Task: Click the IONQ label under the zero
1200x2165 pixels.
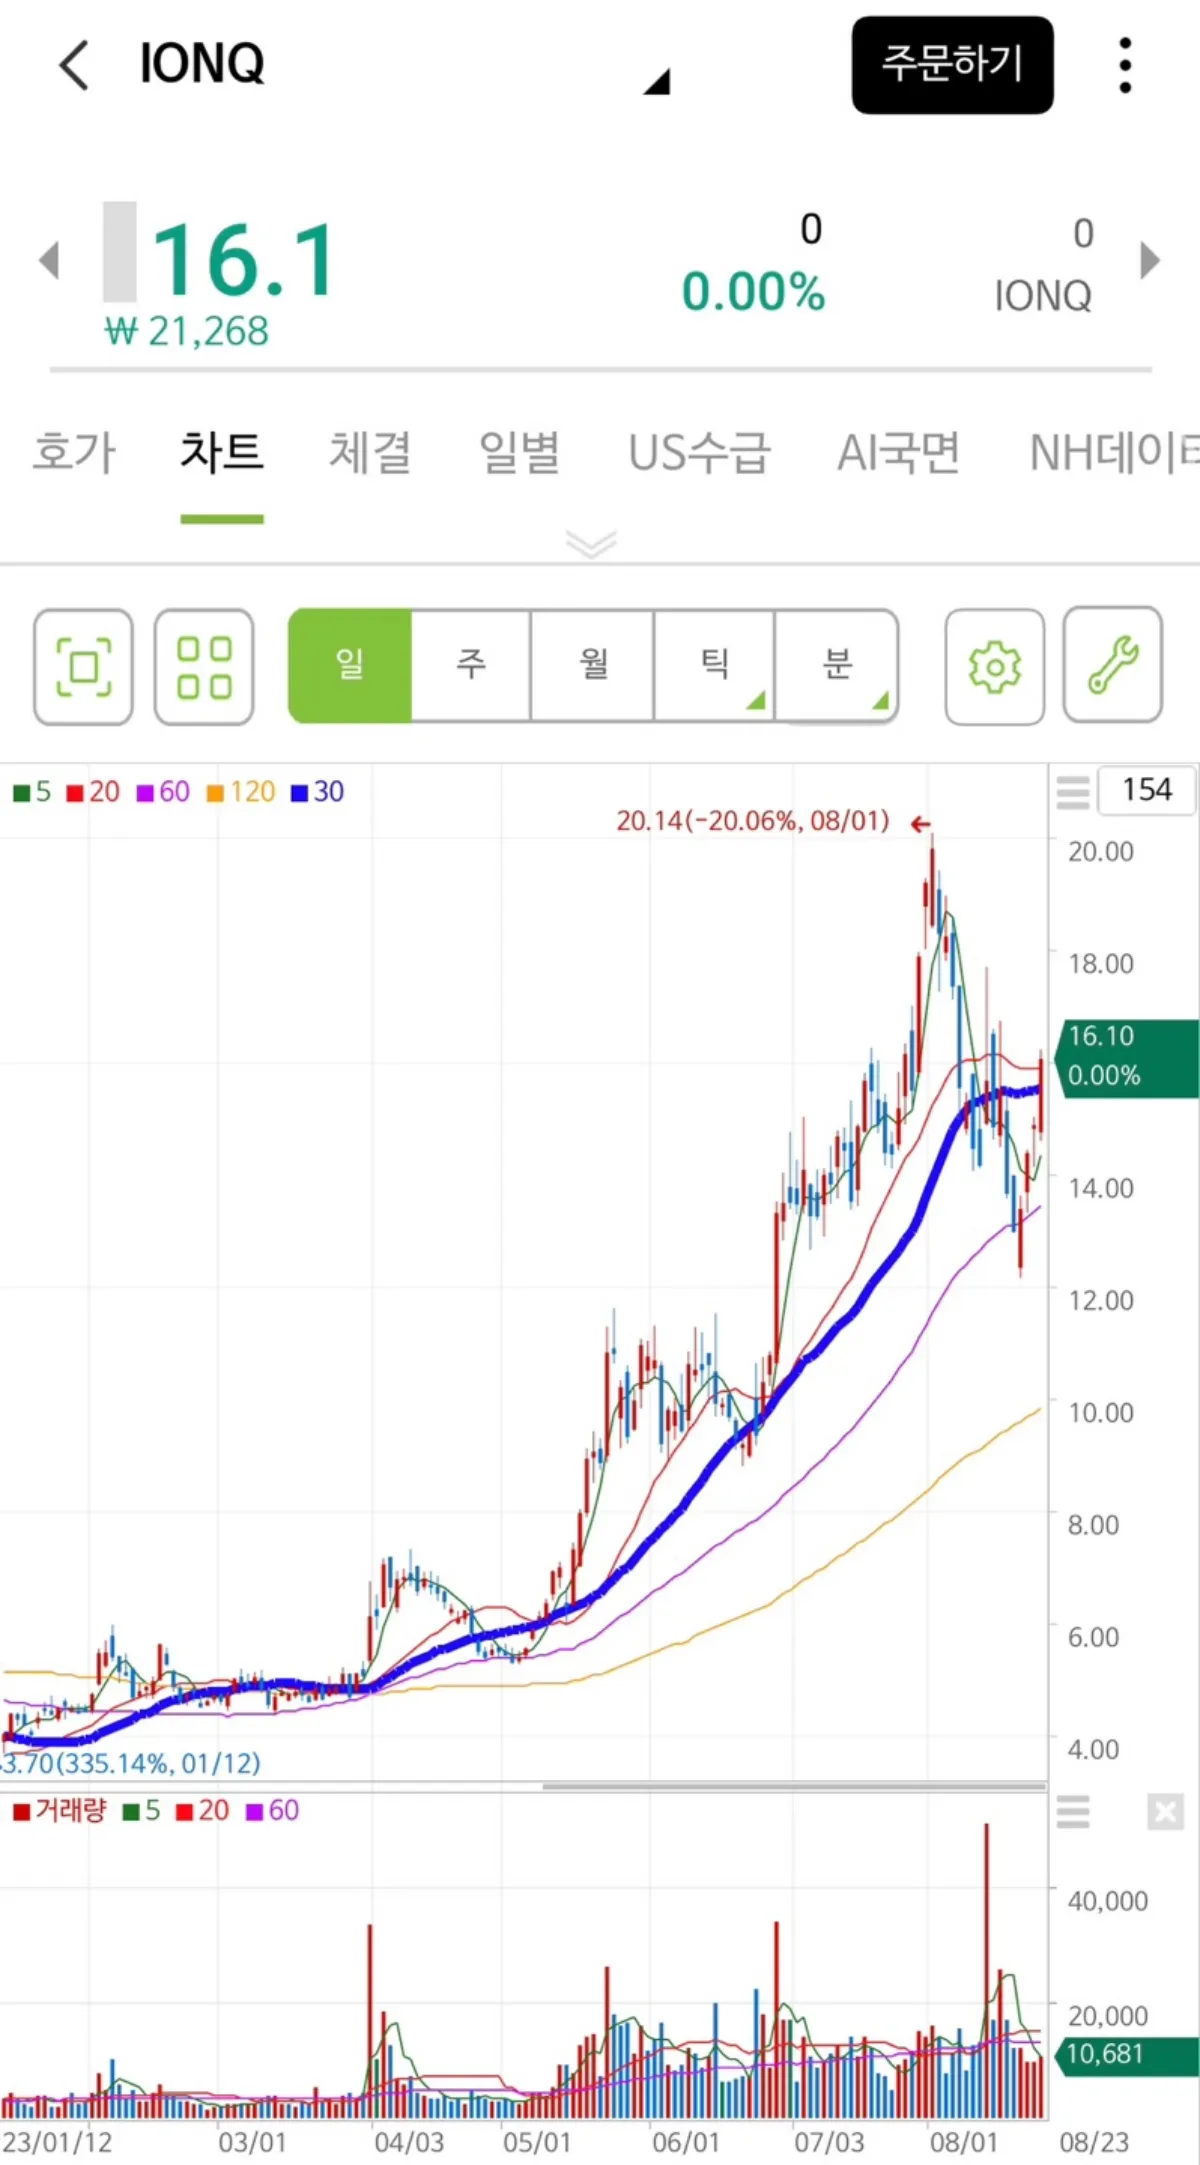Action: click(x=1043, y=296)
